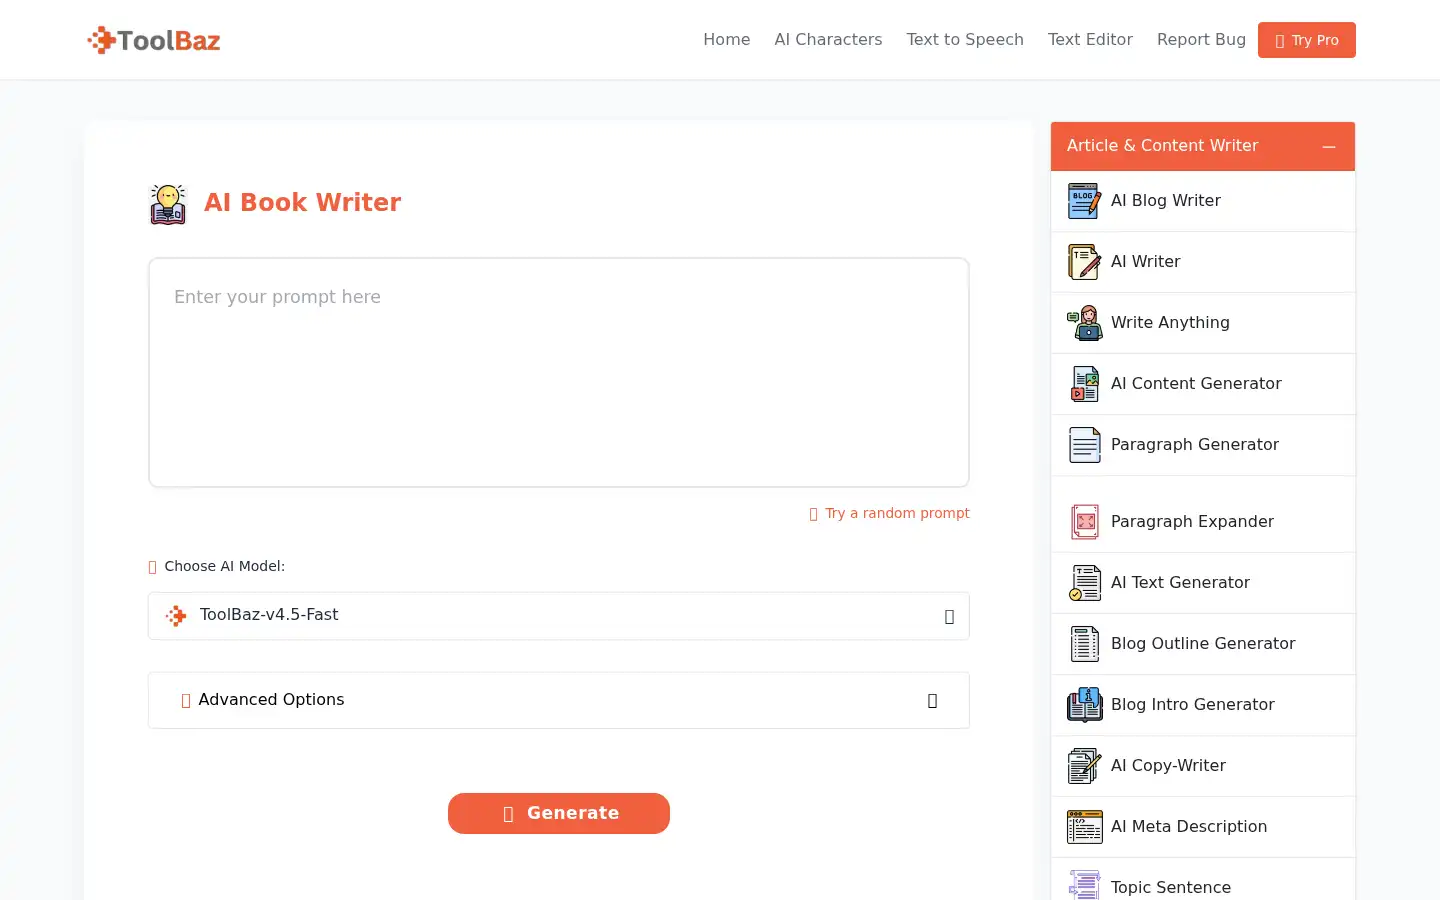Click the Generate button
The width and height of the screenshot is (1440, 900).
point(559,813)
